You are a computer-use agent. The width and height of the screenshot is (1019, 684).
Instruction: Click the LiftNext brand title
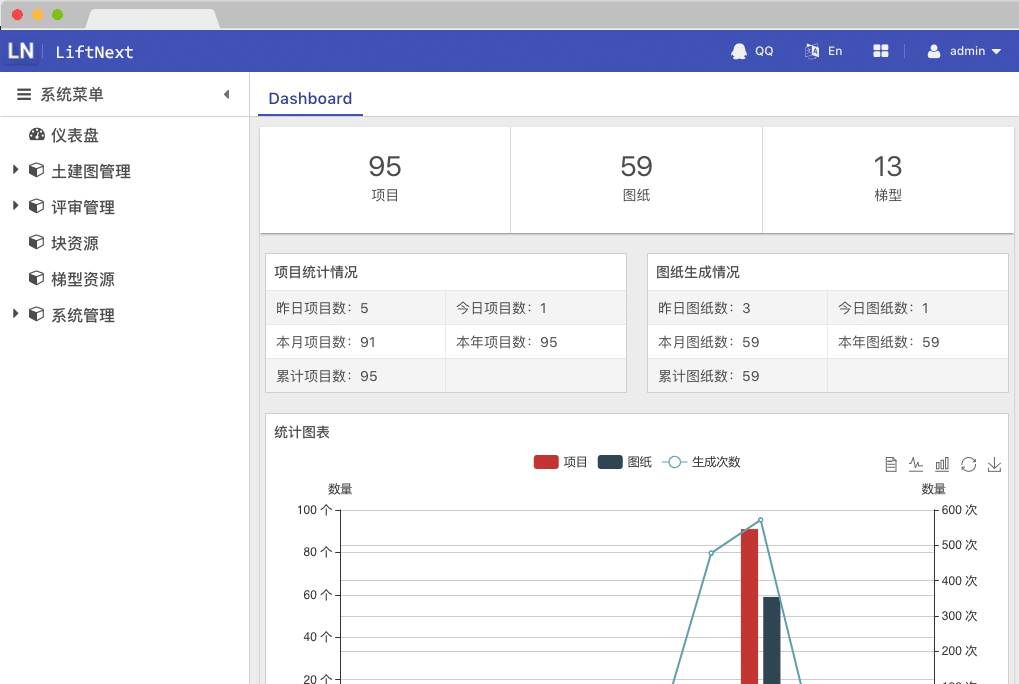[x=94, y=52]
